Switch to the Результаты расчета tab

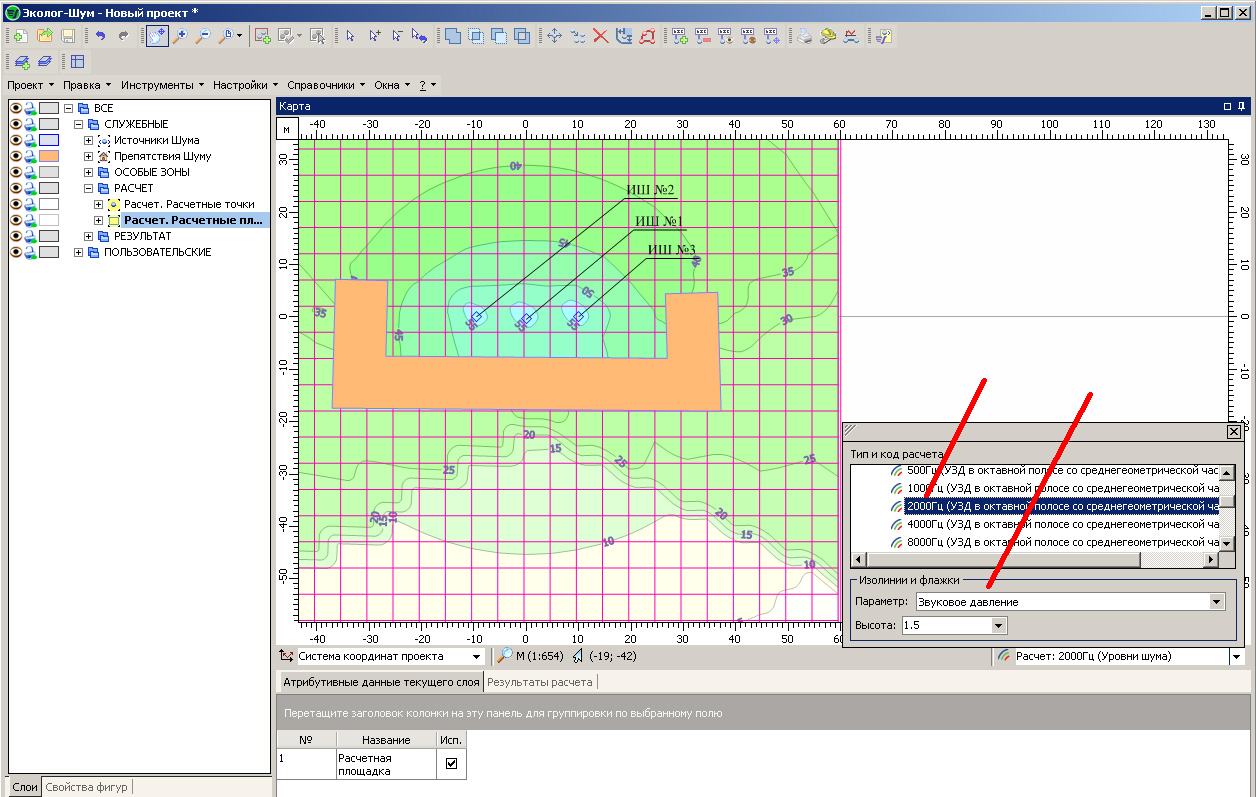click(540, 682)
